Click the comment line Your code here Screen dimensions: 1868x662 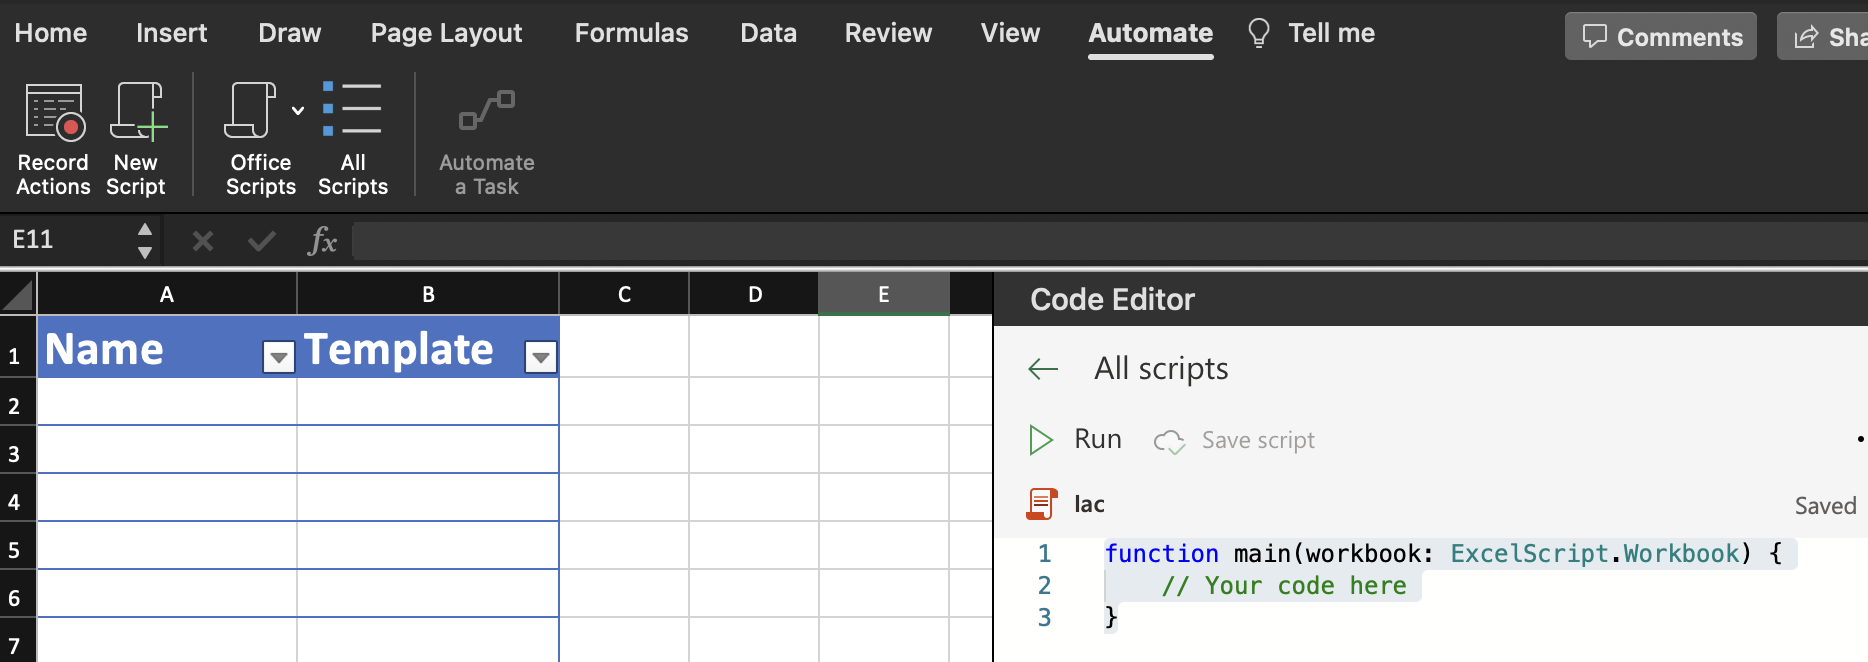1284,585
